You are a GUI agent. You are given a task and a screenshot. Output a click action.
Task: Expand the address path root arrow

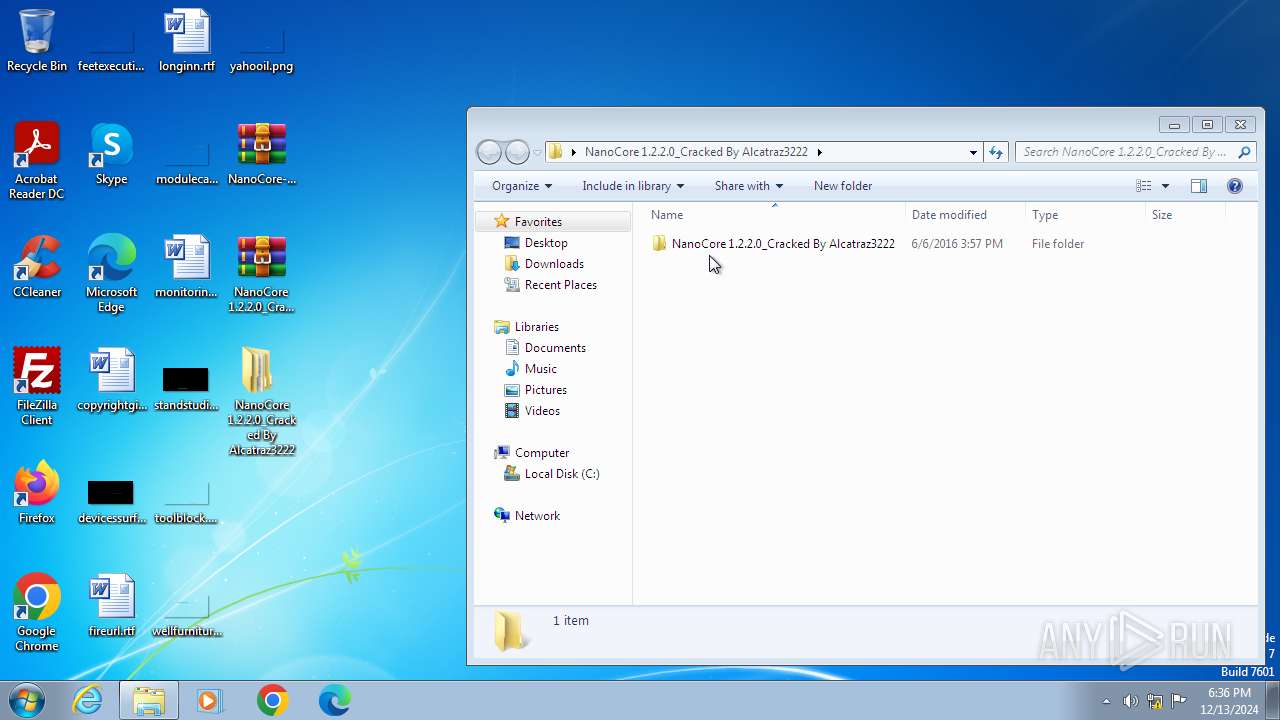tap(574, 152)
